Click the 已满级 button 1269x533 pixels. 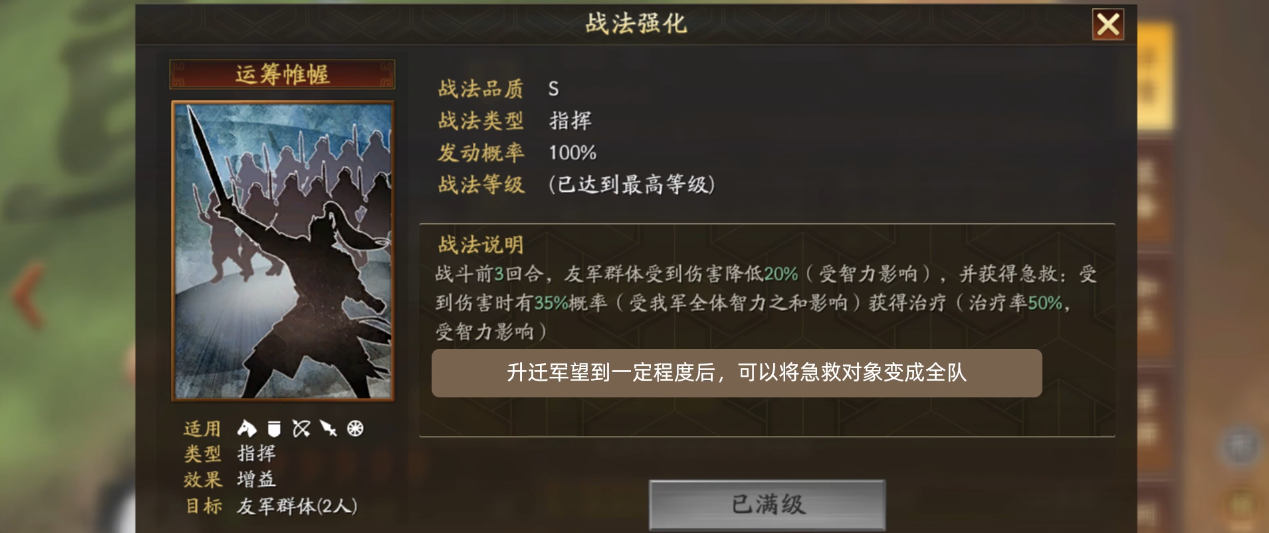click(767, 504)
